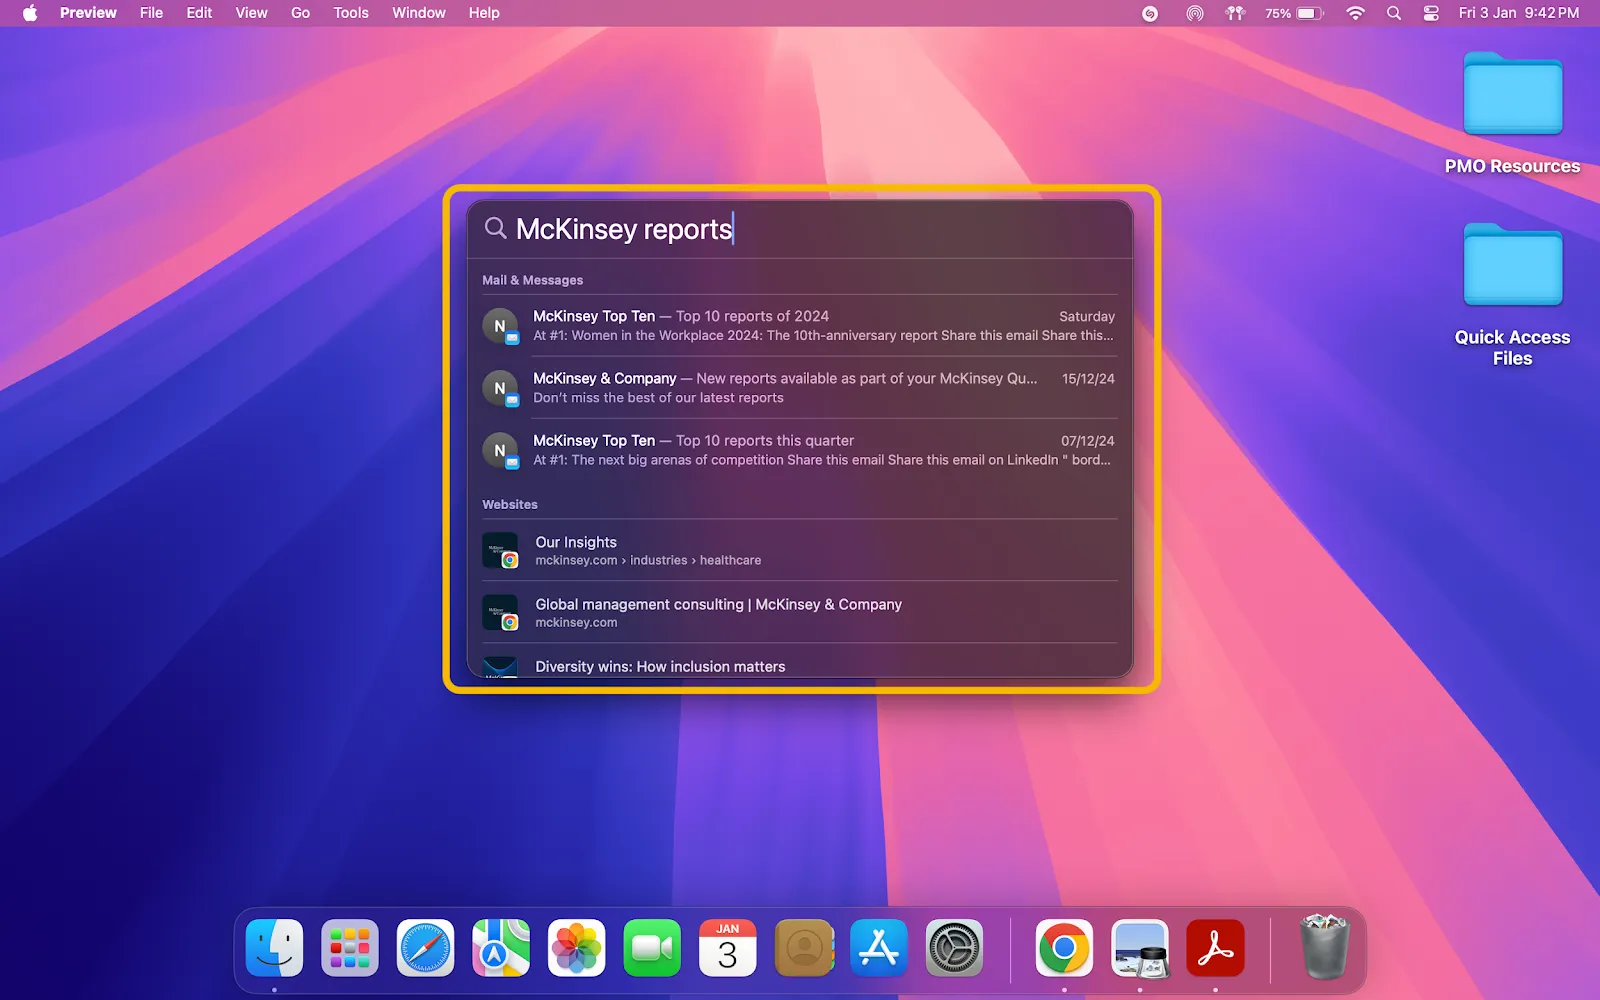
Task: Open Top 10 reports this quarter email
Action: pyautogui.click(x=800, y=450)
